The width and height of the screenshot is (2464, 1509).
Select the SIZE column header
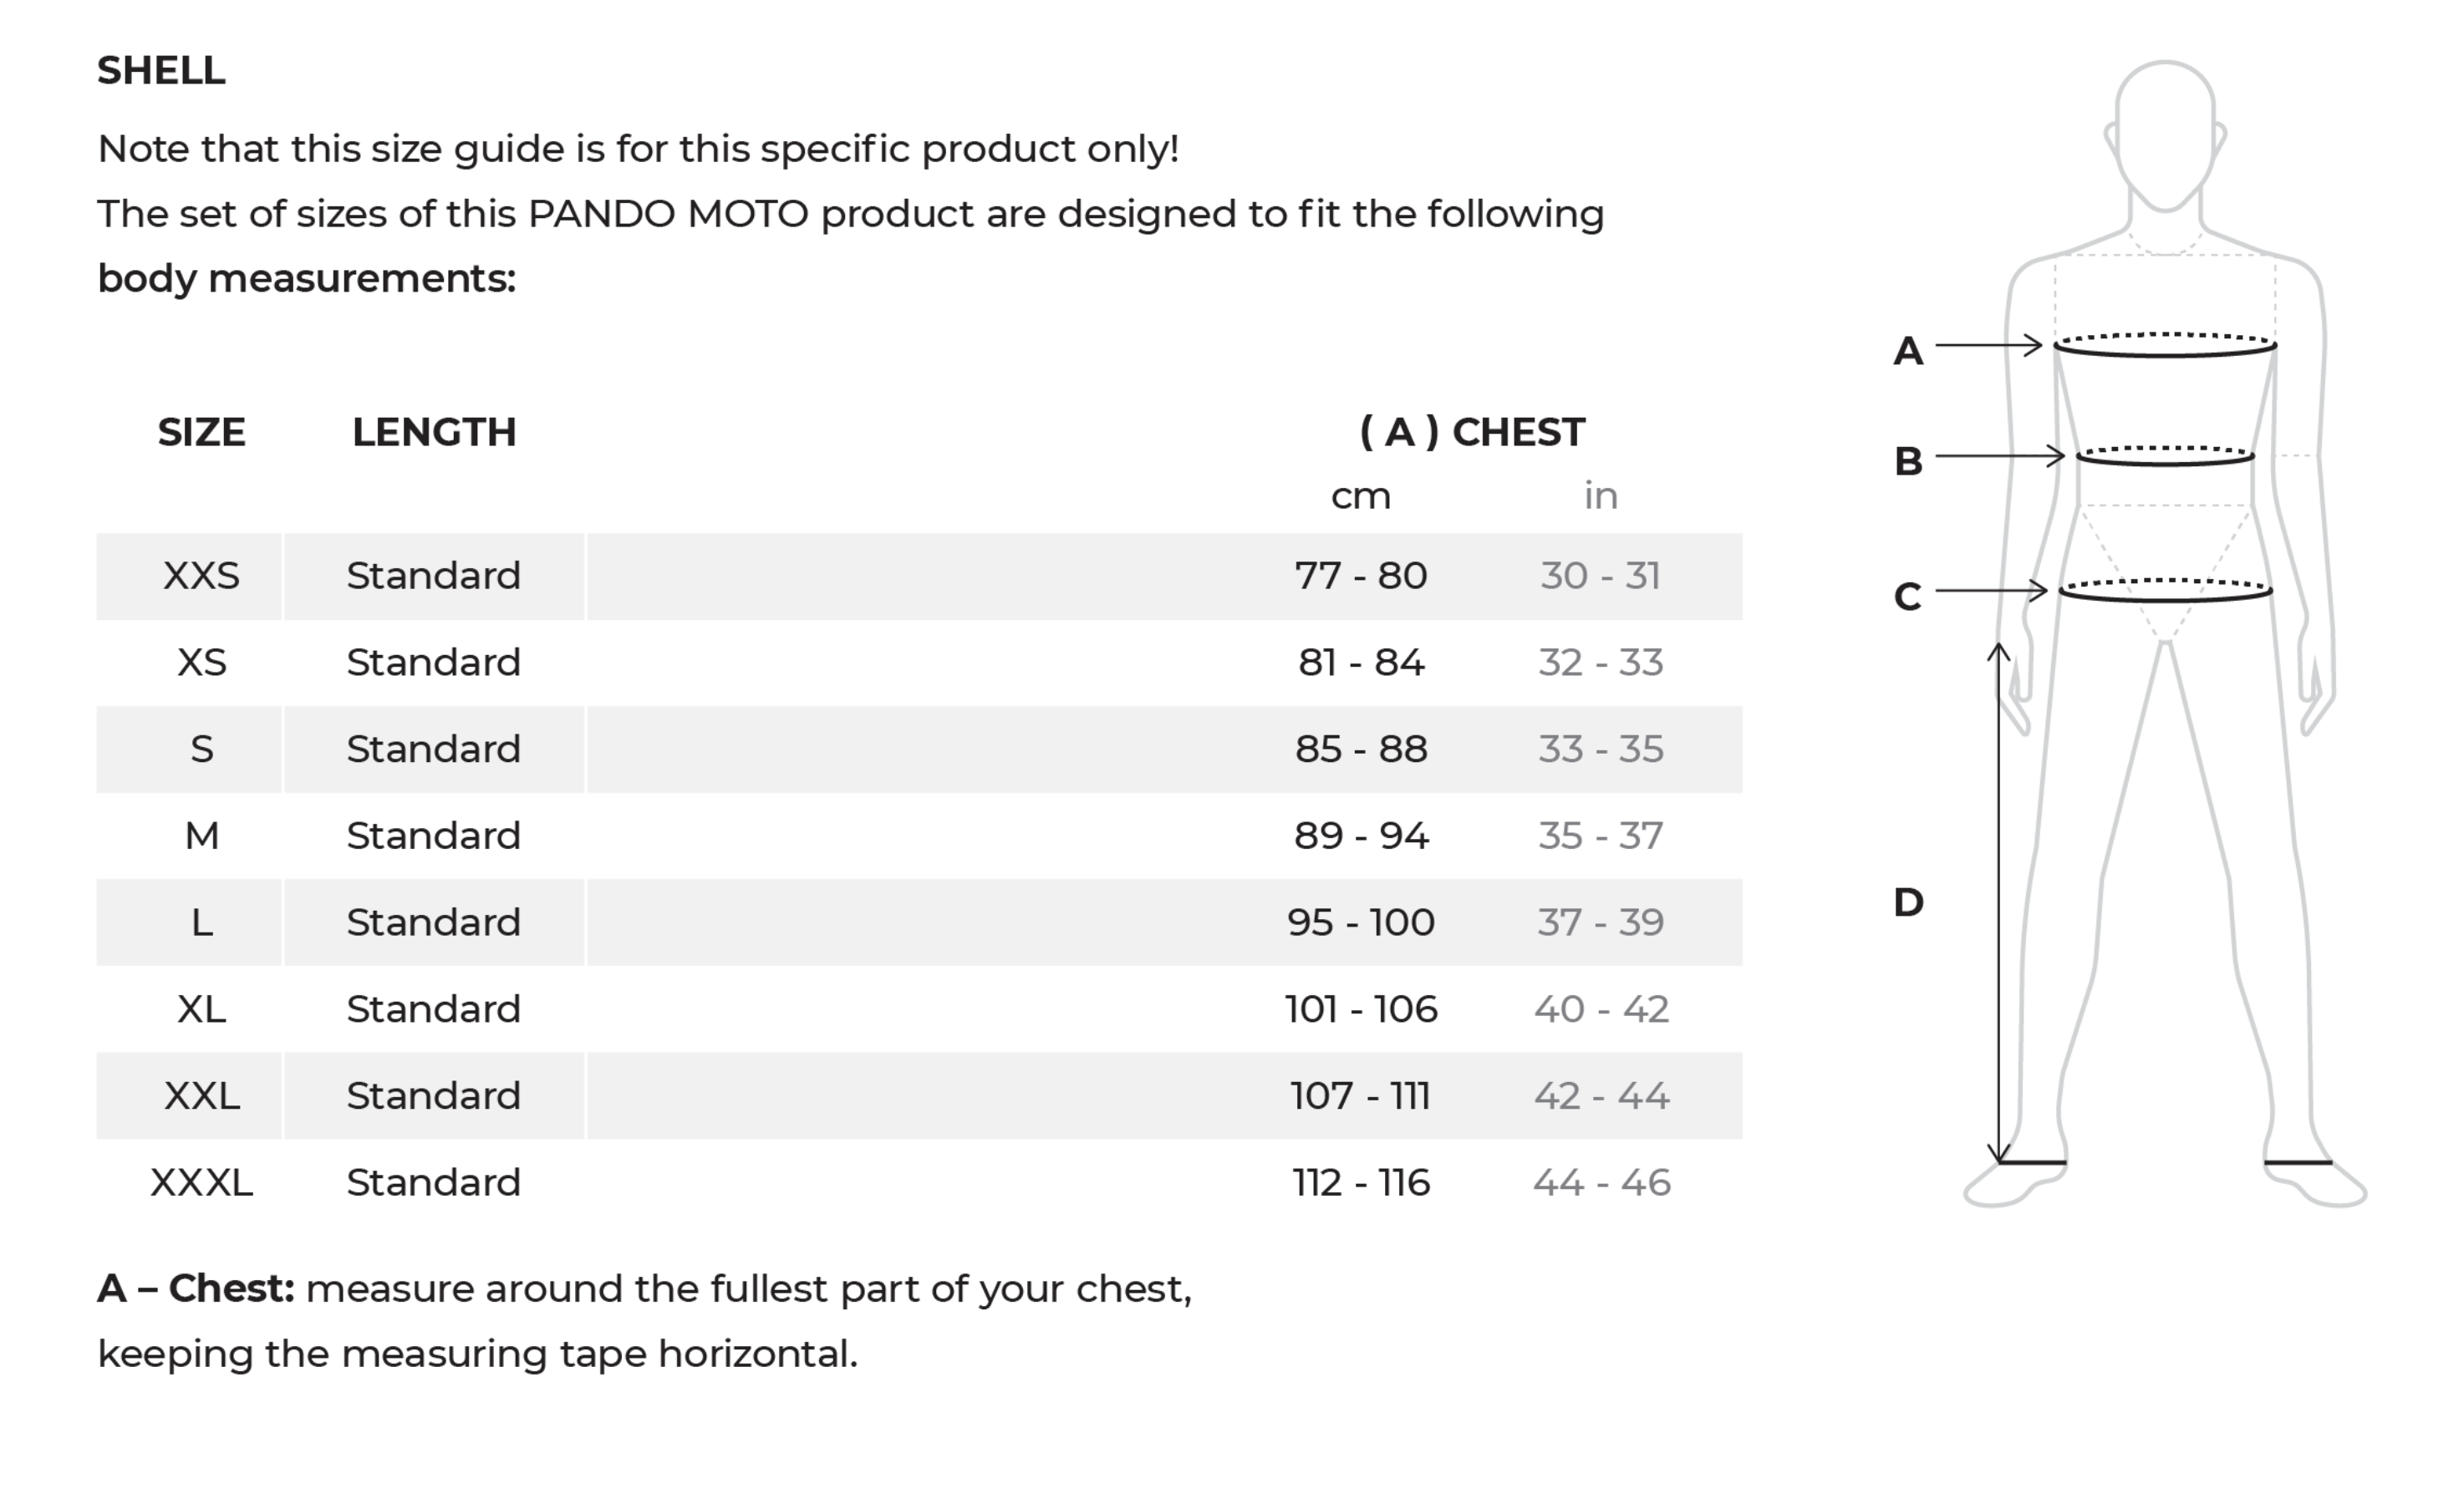point(201,432)
